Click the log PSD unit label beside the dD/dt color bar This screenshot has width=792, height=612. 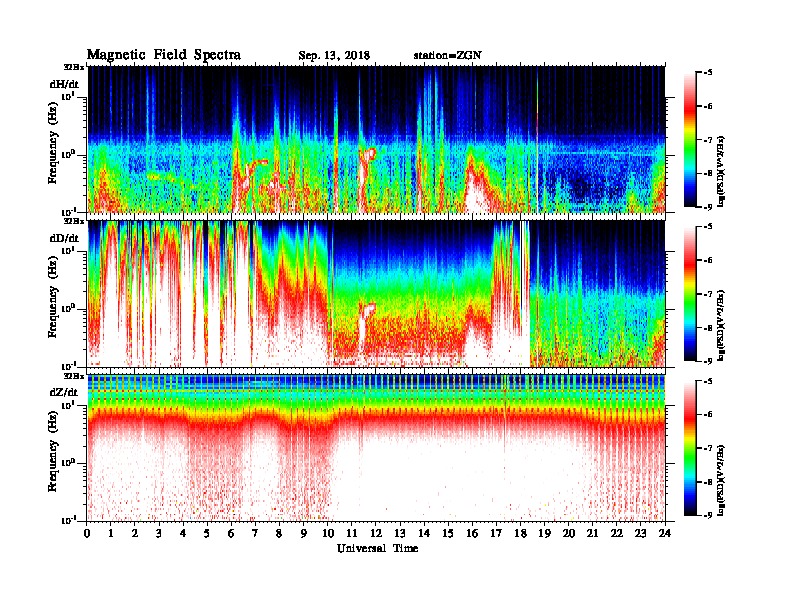[721, 325]
